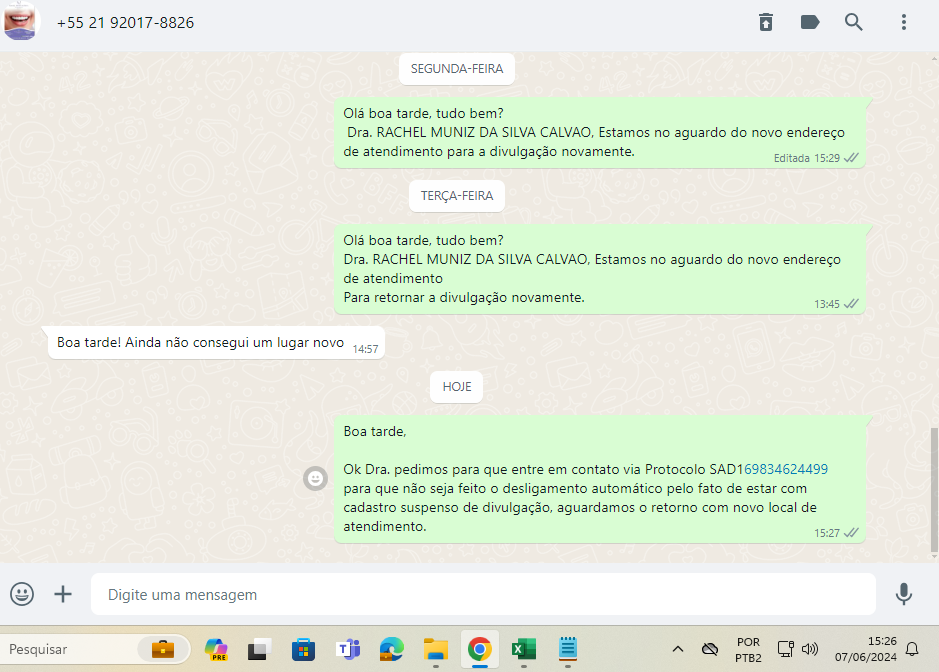Switch to Excel in taskbar

[523, 649]
